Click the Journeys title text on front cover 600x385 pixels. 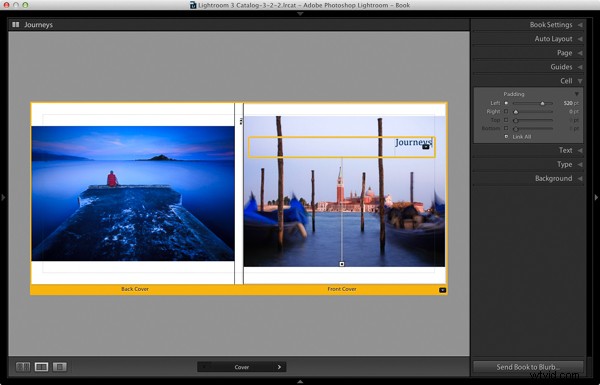pyautogui.click(x=413, y=142)
